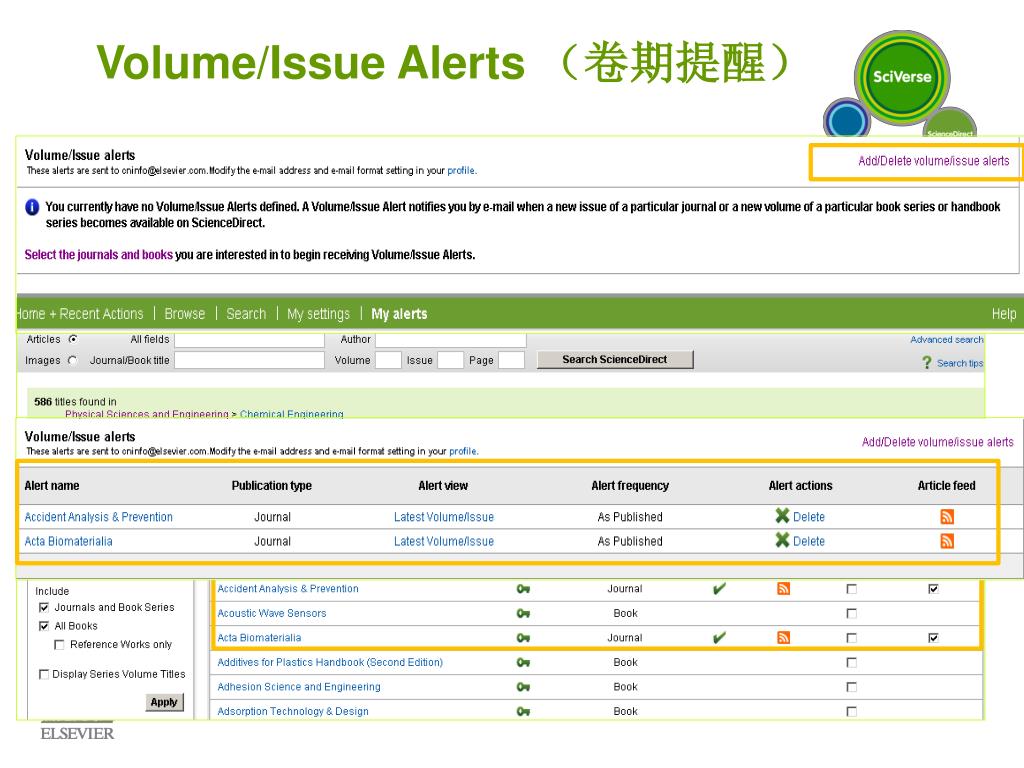The image size is (1024, 768).
Task: Click key icon next to Acoustic Wave Sensors
Action: [523, 613]
